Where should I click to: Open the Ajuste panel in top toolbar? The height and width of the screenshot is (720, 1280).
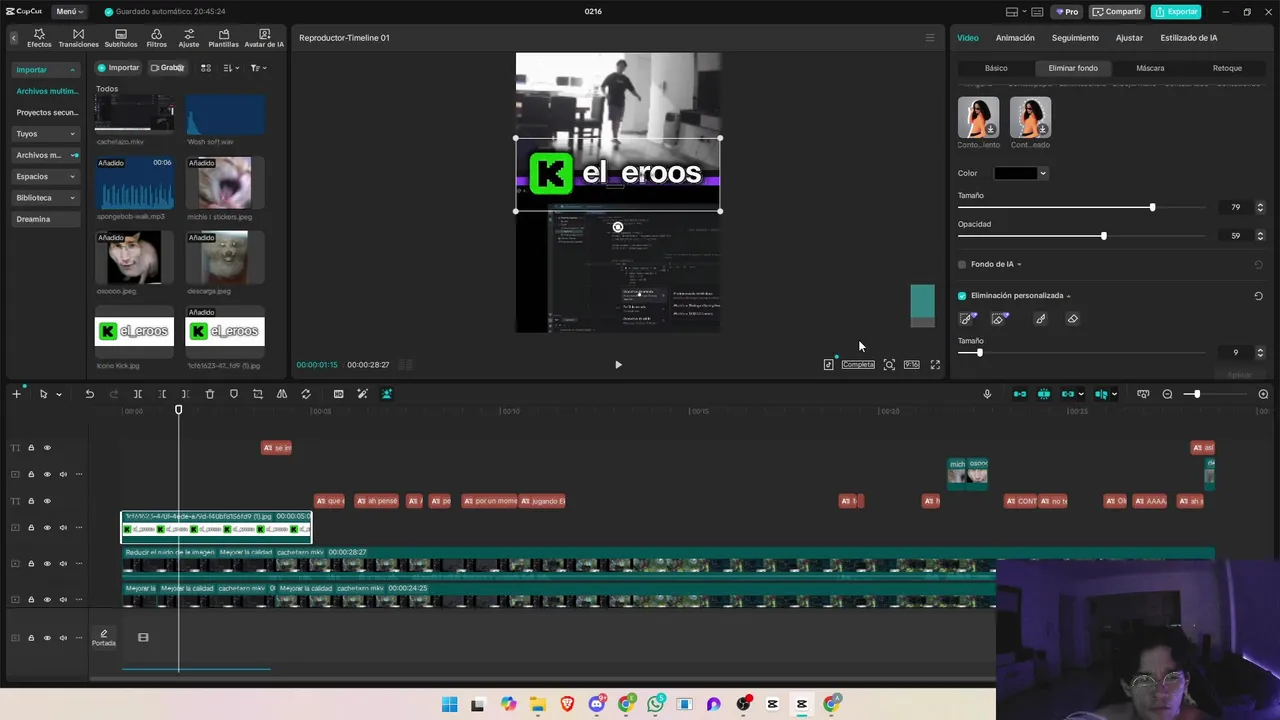189,38
